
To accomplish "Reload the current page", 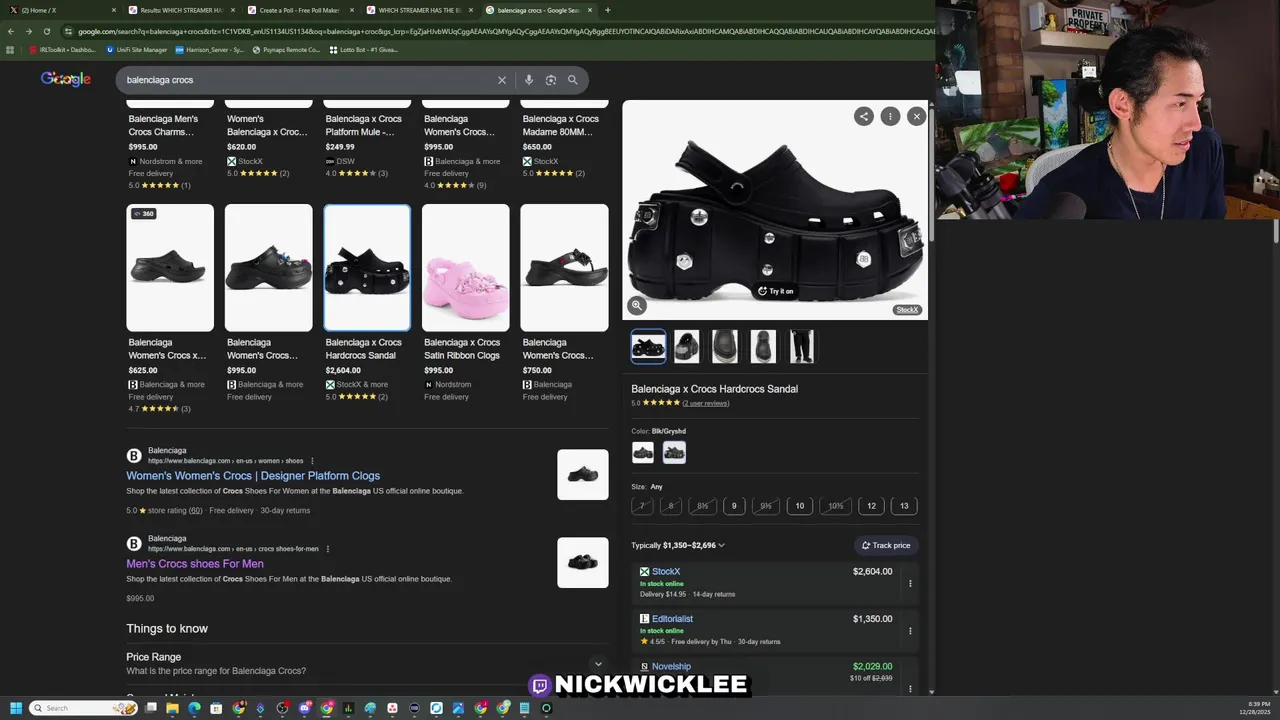I will [46, 31].
